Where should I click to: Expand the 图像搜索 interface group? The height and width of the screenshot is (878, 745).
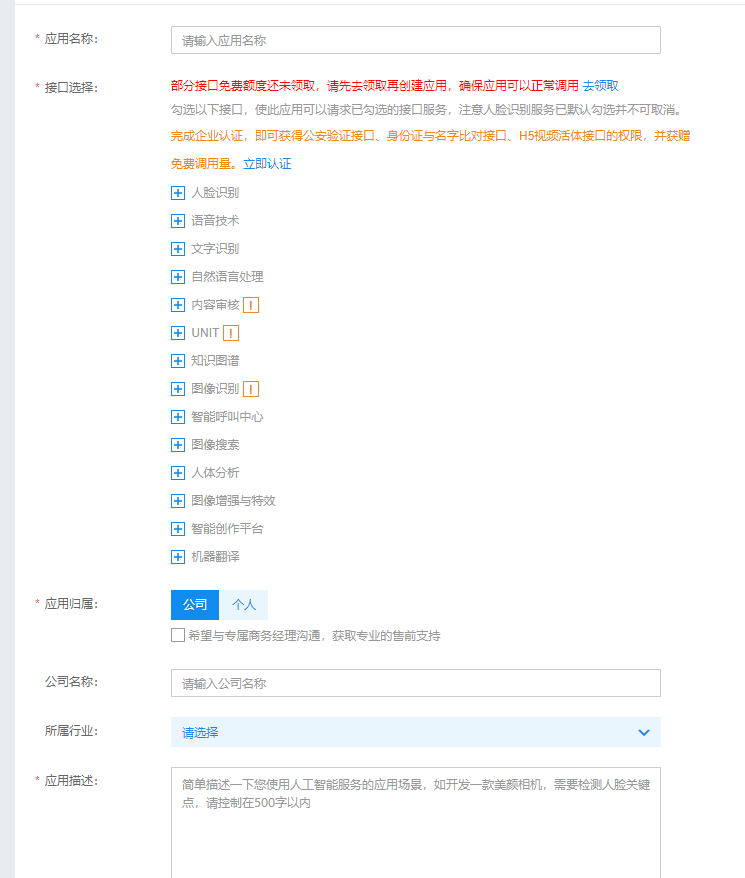(178, 445)
